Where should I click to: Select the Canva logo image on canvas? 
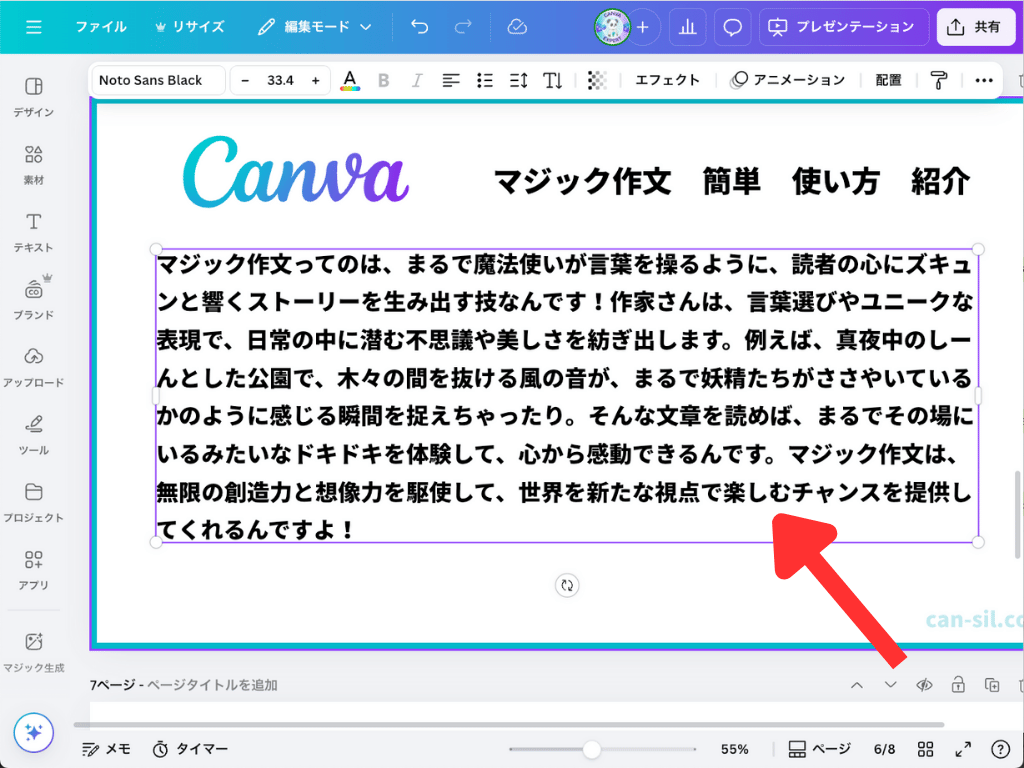(x=296, y=172)
